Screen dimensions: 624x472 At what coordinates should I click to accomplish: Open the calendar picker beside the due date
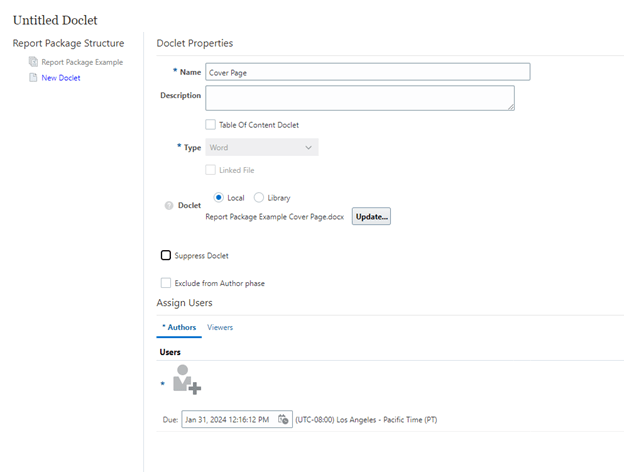click(283, 419)
